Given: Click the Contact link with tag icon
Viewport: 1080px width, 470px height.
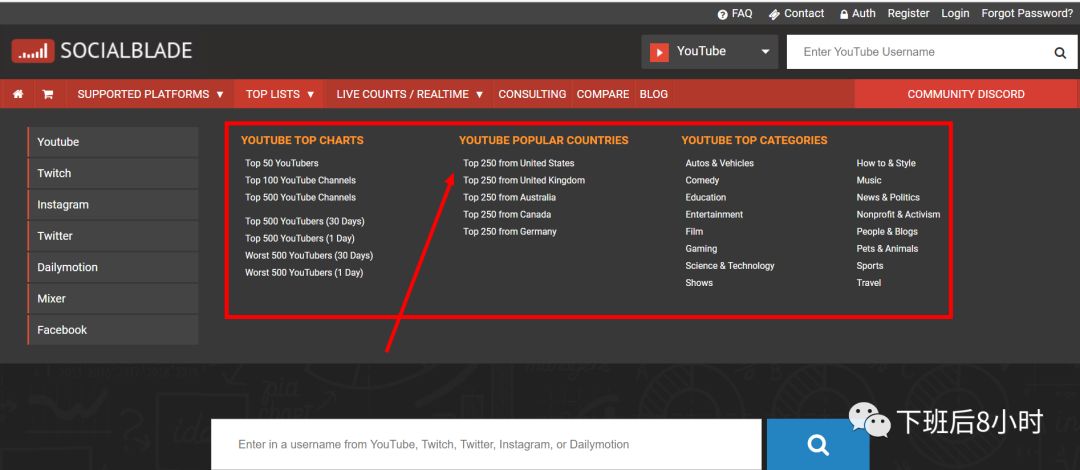Looking at the screenshot, I should tap(796, 14).
